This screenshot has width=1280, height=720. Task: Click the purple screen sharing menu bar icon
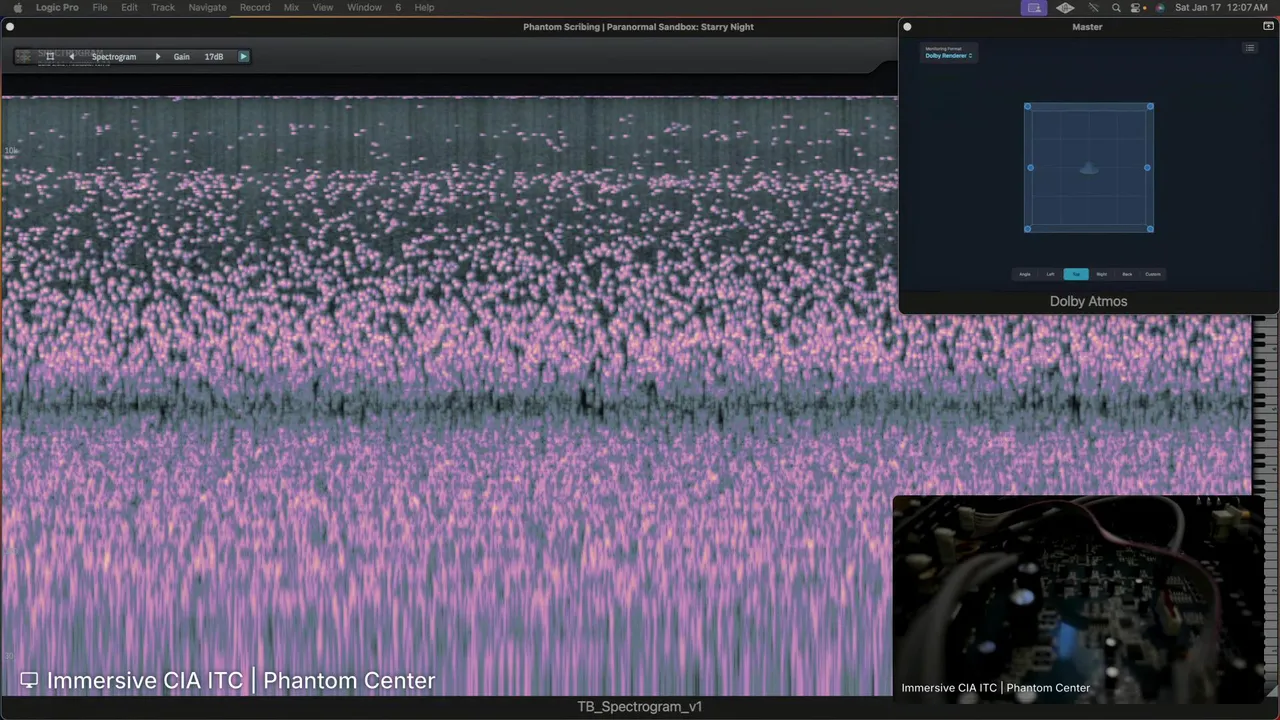(x=1034, y=7)
